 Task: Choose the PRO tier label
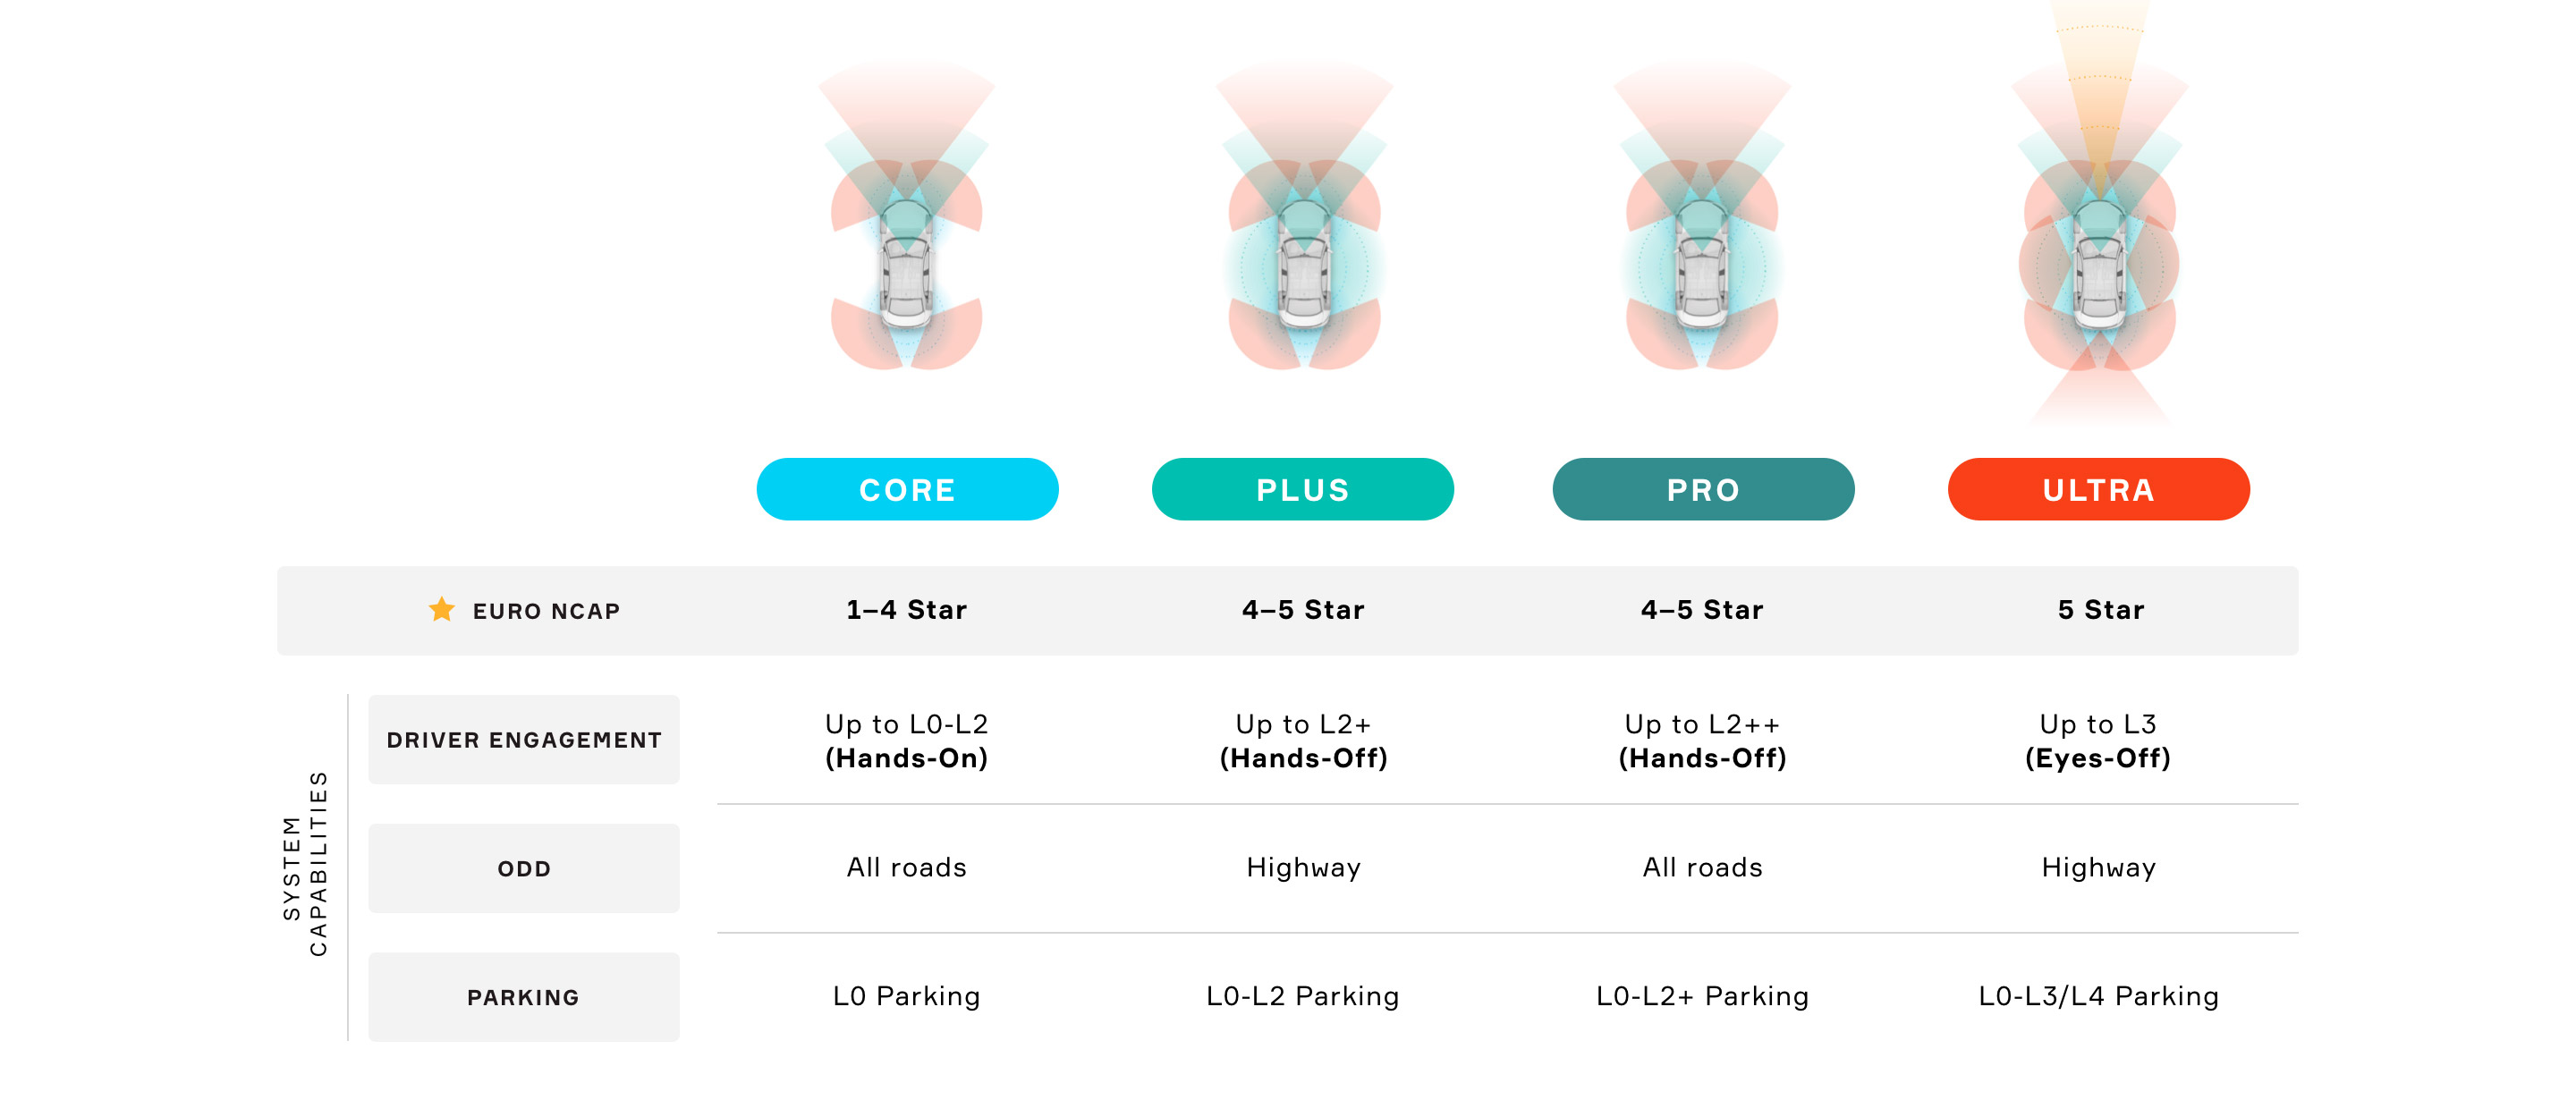[x=1703, y=489]
